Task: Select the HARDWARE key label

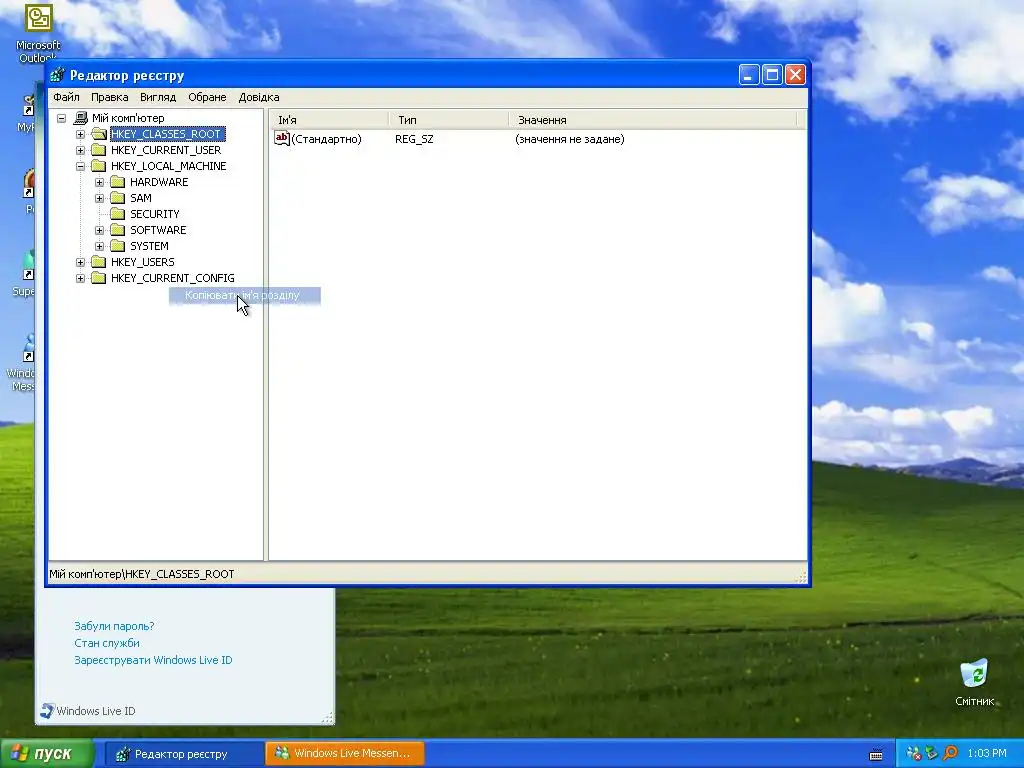Action: click(159, 182)
